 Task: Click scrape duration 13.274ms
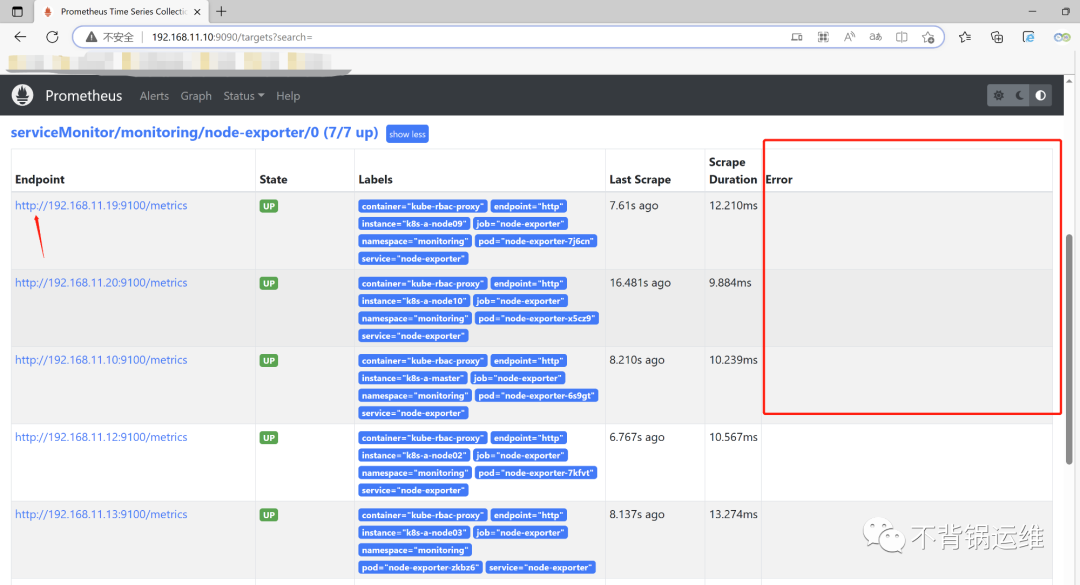[734, 514]
